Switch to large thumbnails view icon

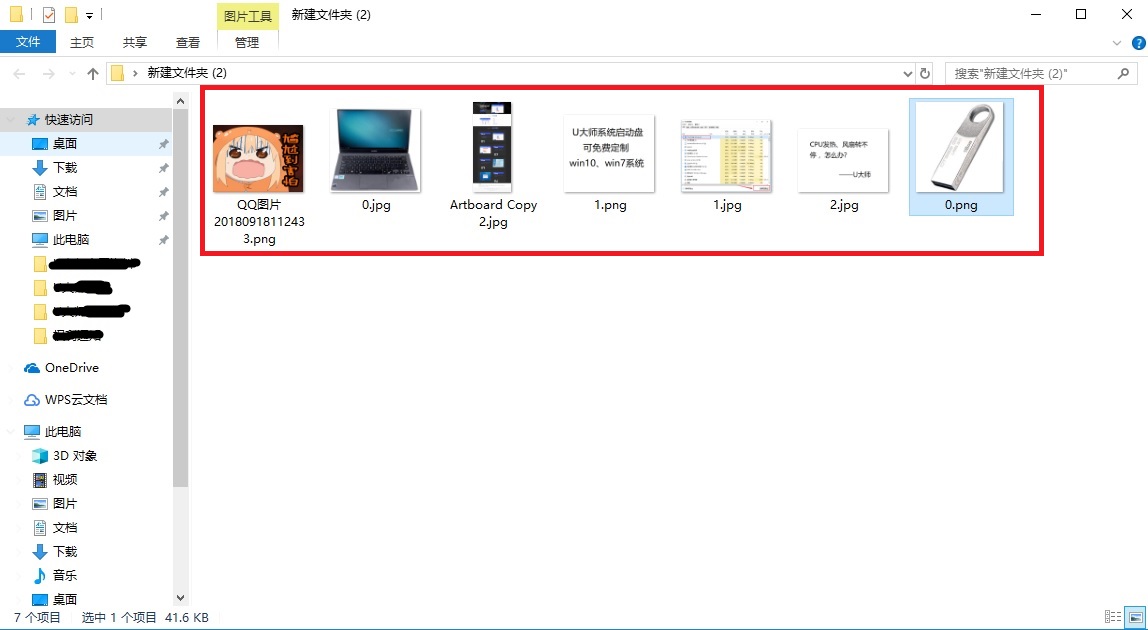[x=1136, y=617]
